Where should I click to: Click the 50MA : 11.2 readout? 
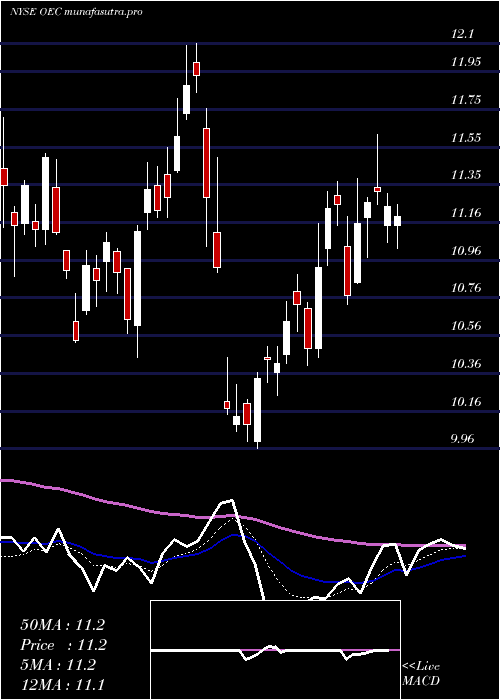click(62, 625)
